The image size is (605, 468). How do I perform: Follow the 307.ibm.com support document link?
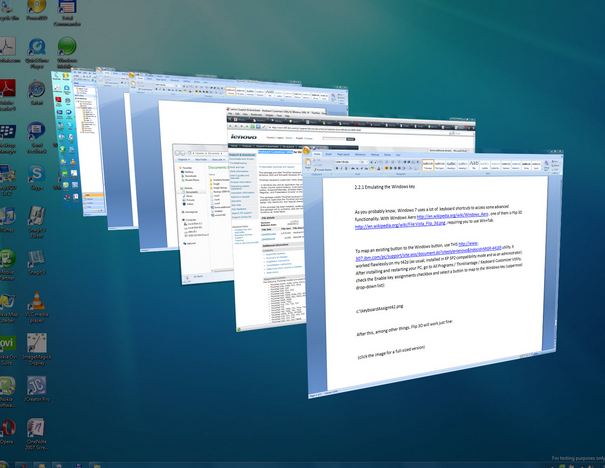point(429,252)
